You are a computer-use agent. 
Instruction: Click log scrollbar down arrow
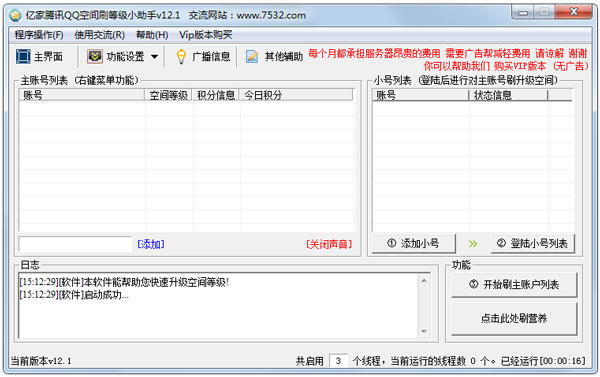424,331
